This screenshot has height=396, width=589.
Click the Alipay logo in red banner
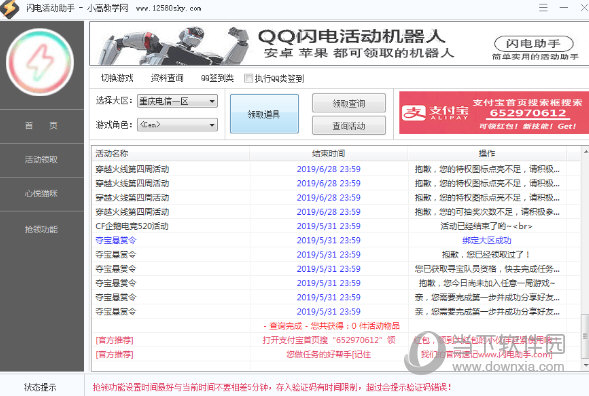click(x=435, y=112)
